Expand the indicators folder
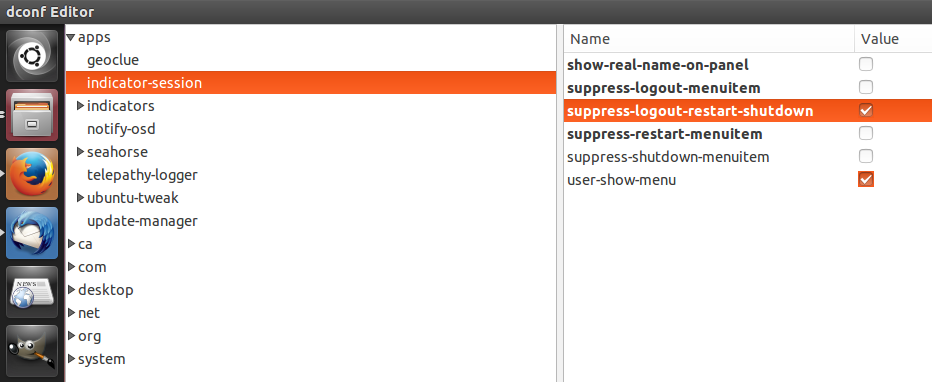The image size is (932, 382). click(81, 106)
